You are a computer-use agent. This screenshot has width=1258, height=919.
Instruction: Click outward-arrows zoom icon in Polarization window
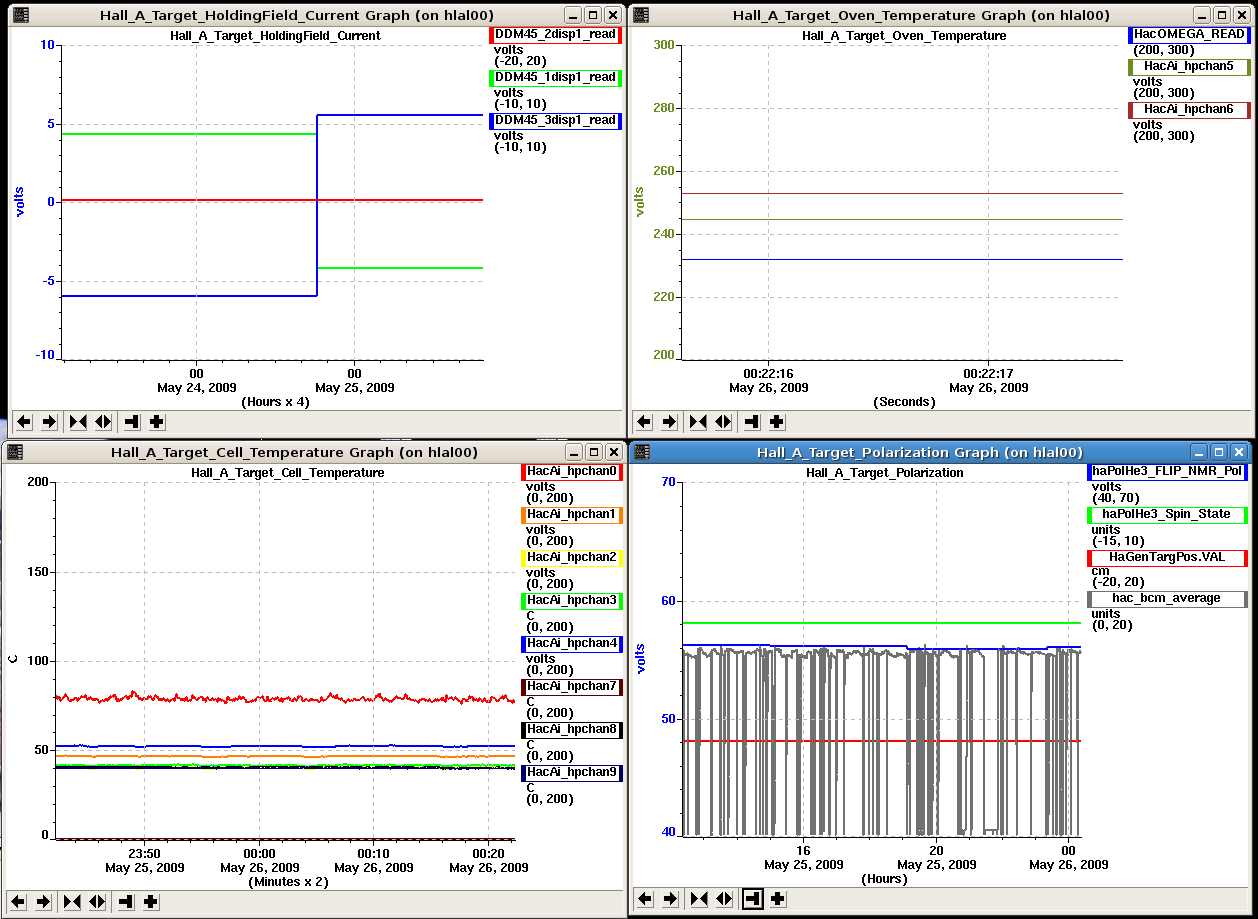(725, 899)
